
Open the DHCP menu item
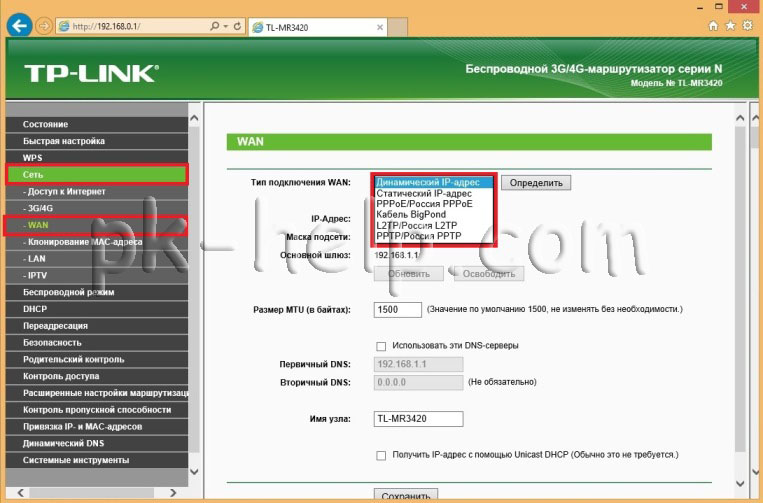(x=97, y=309)
